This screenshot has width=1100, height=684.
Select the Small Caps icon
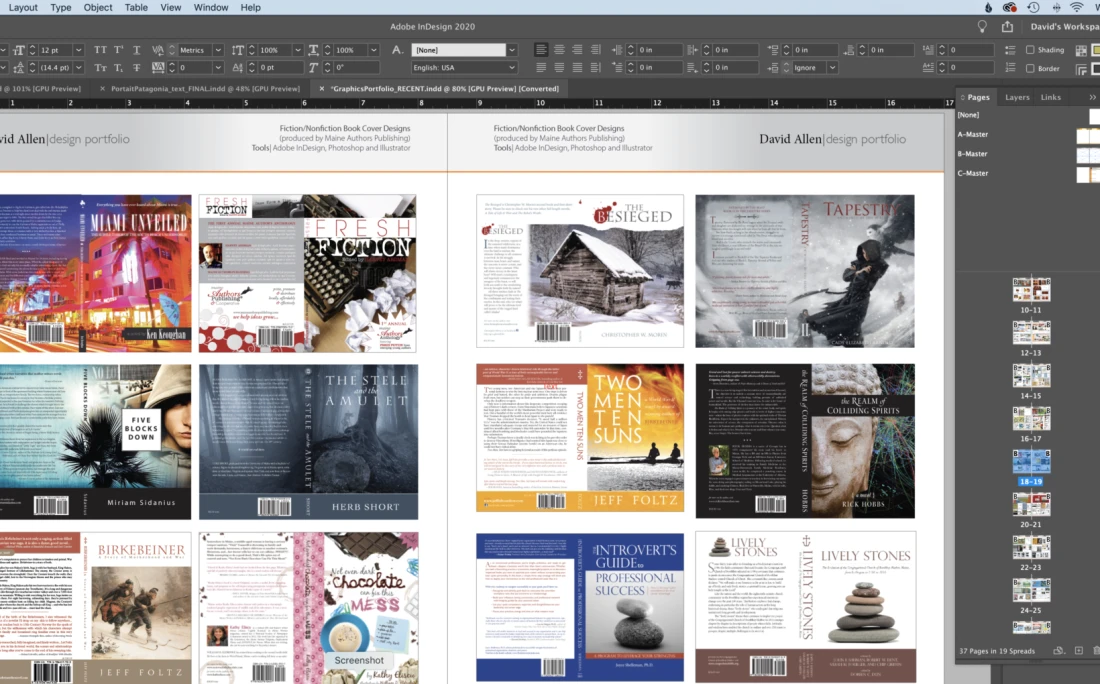point(99,67)
